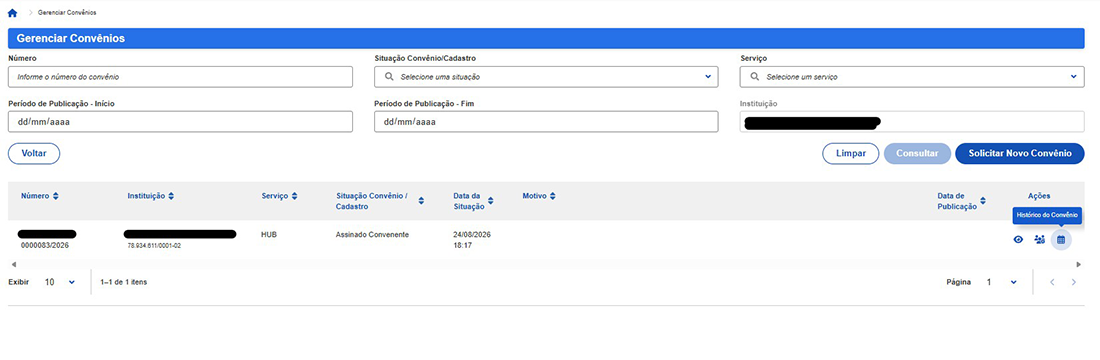The height and width of the screenshot is (360, 1100).
Task: Click the Limpar button
Action: (x=850, y=154)
